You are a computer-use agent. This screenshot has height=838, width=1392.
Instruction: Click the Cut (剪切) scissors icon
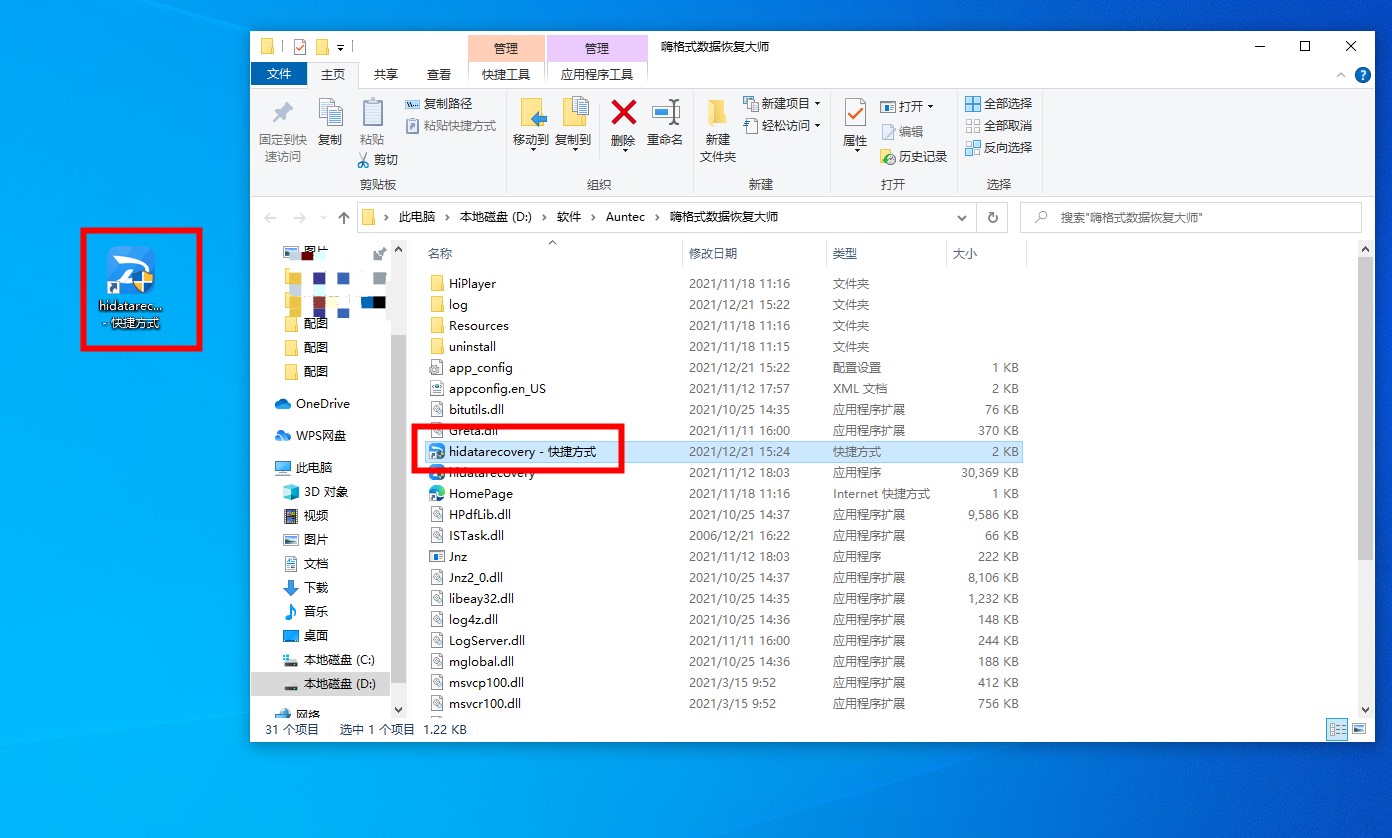[365, 160]
